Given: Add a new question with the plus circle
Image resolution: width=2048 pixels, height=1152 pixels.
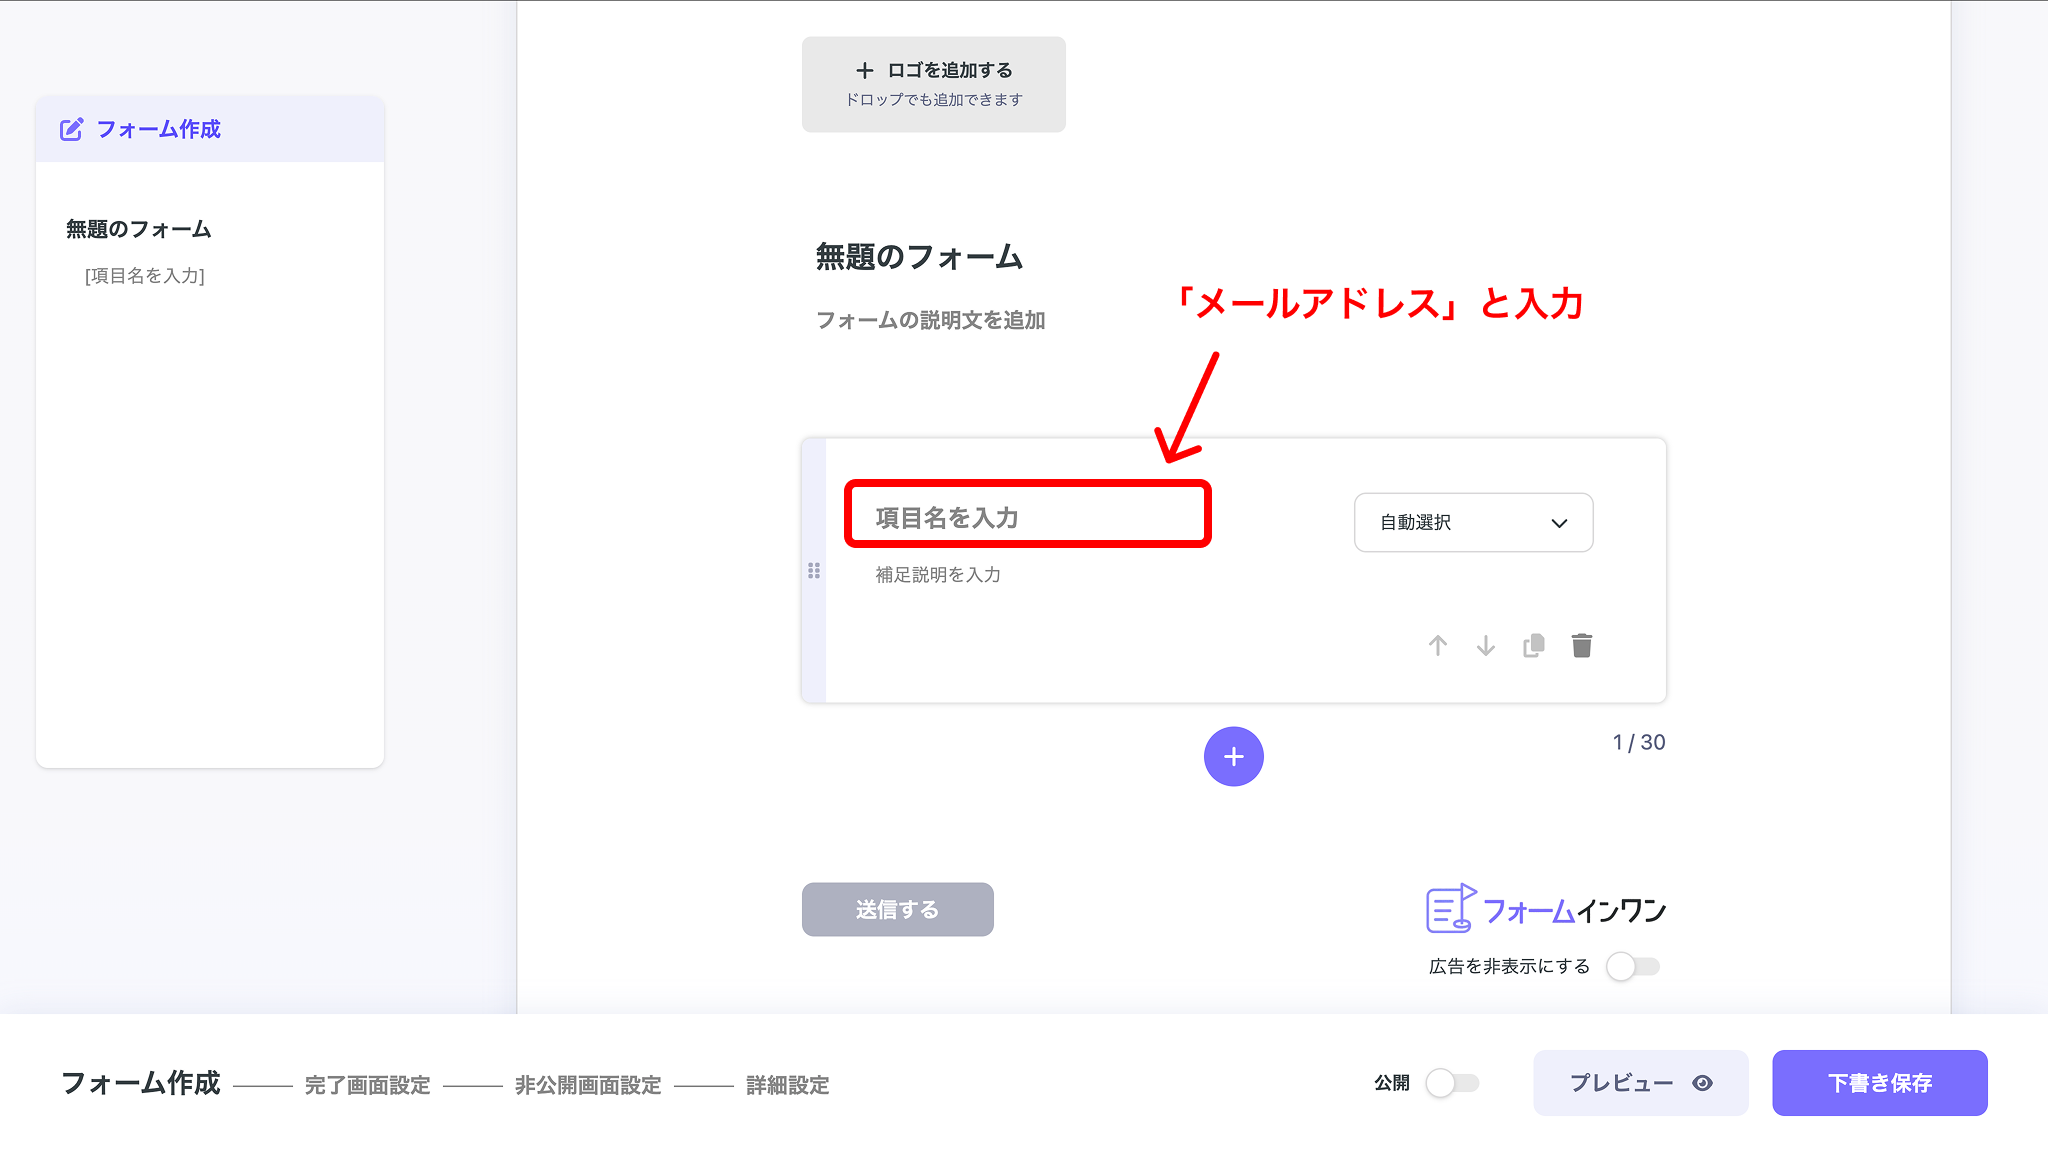Looking at the screenshot, I should click(x=1233, y=757).
